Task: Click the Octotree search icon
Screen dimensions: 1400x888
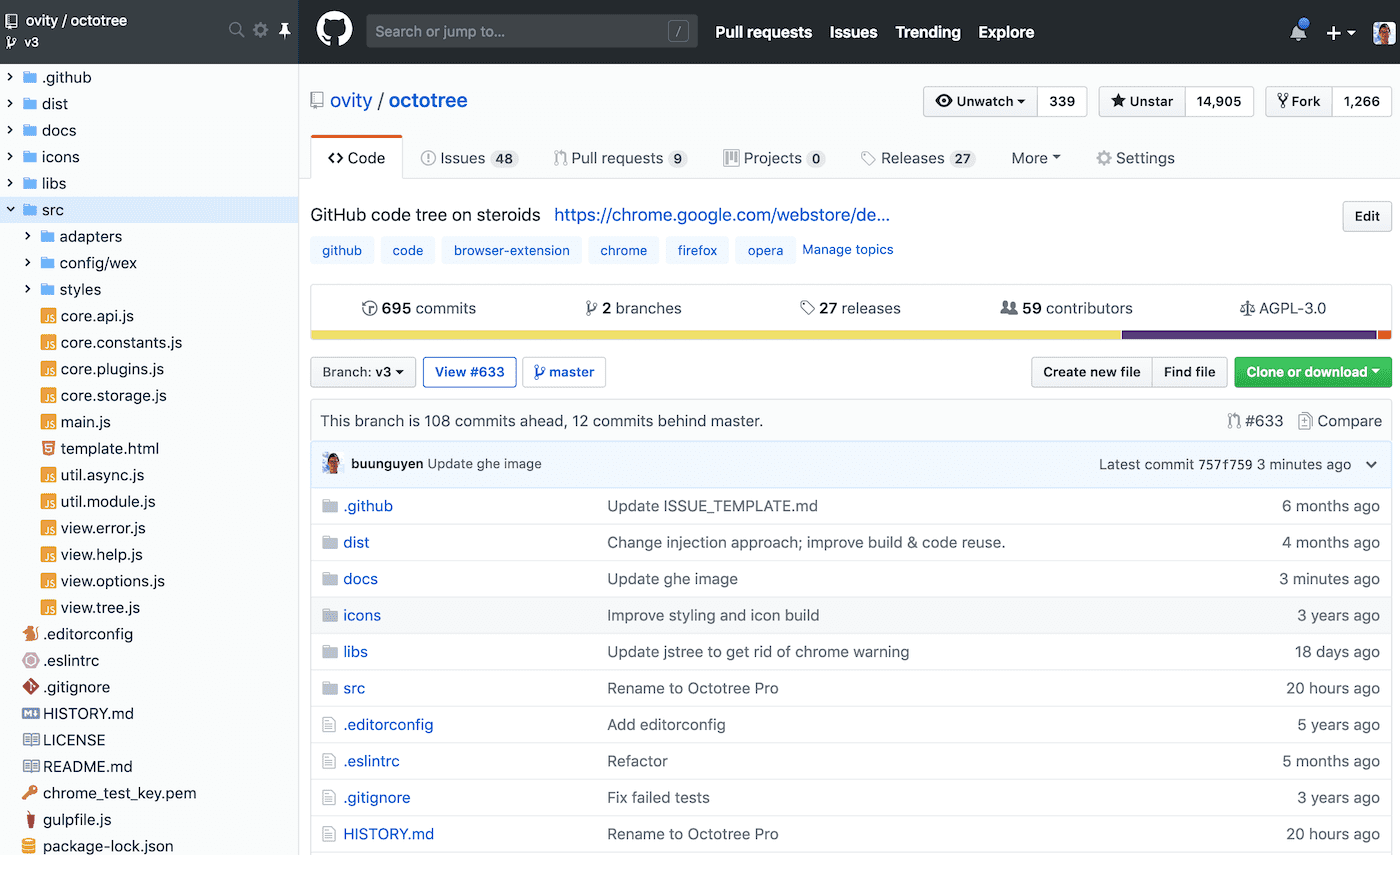Action: click(x=236, y=30)
